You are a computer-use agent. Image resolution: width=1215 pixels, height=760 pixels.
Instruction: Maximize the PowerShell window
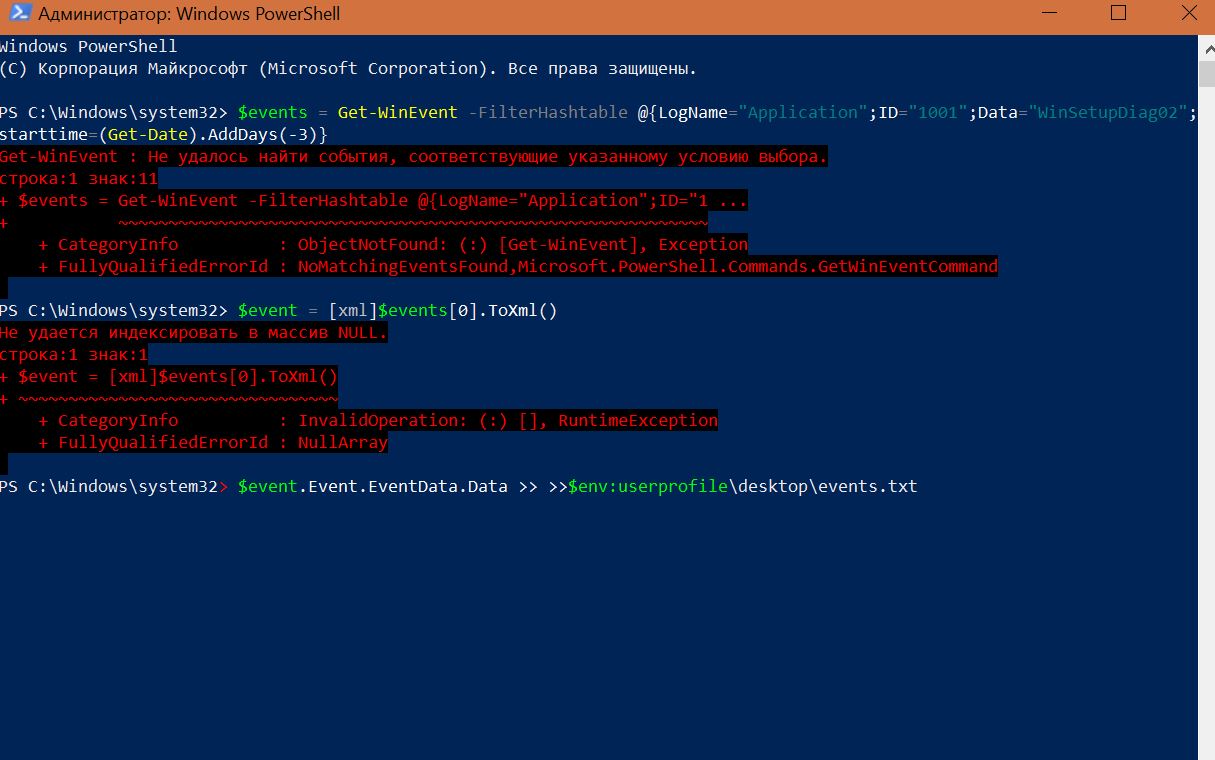click(1118, 14)
